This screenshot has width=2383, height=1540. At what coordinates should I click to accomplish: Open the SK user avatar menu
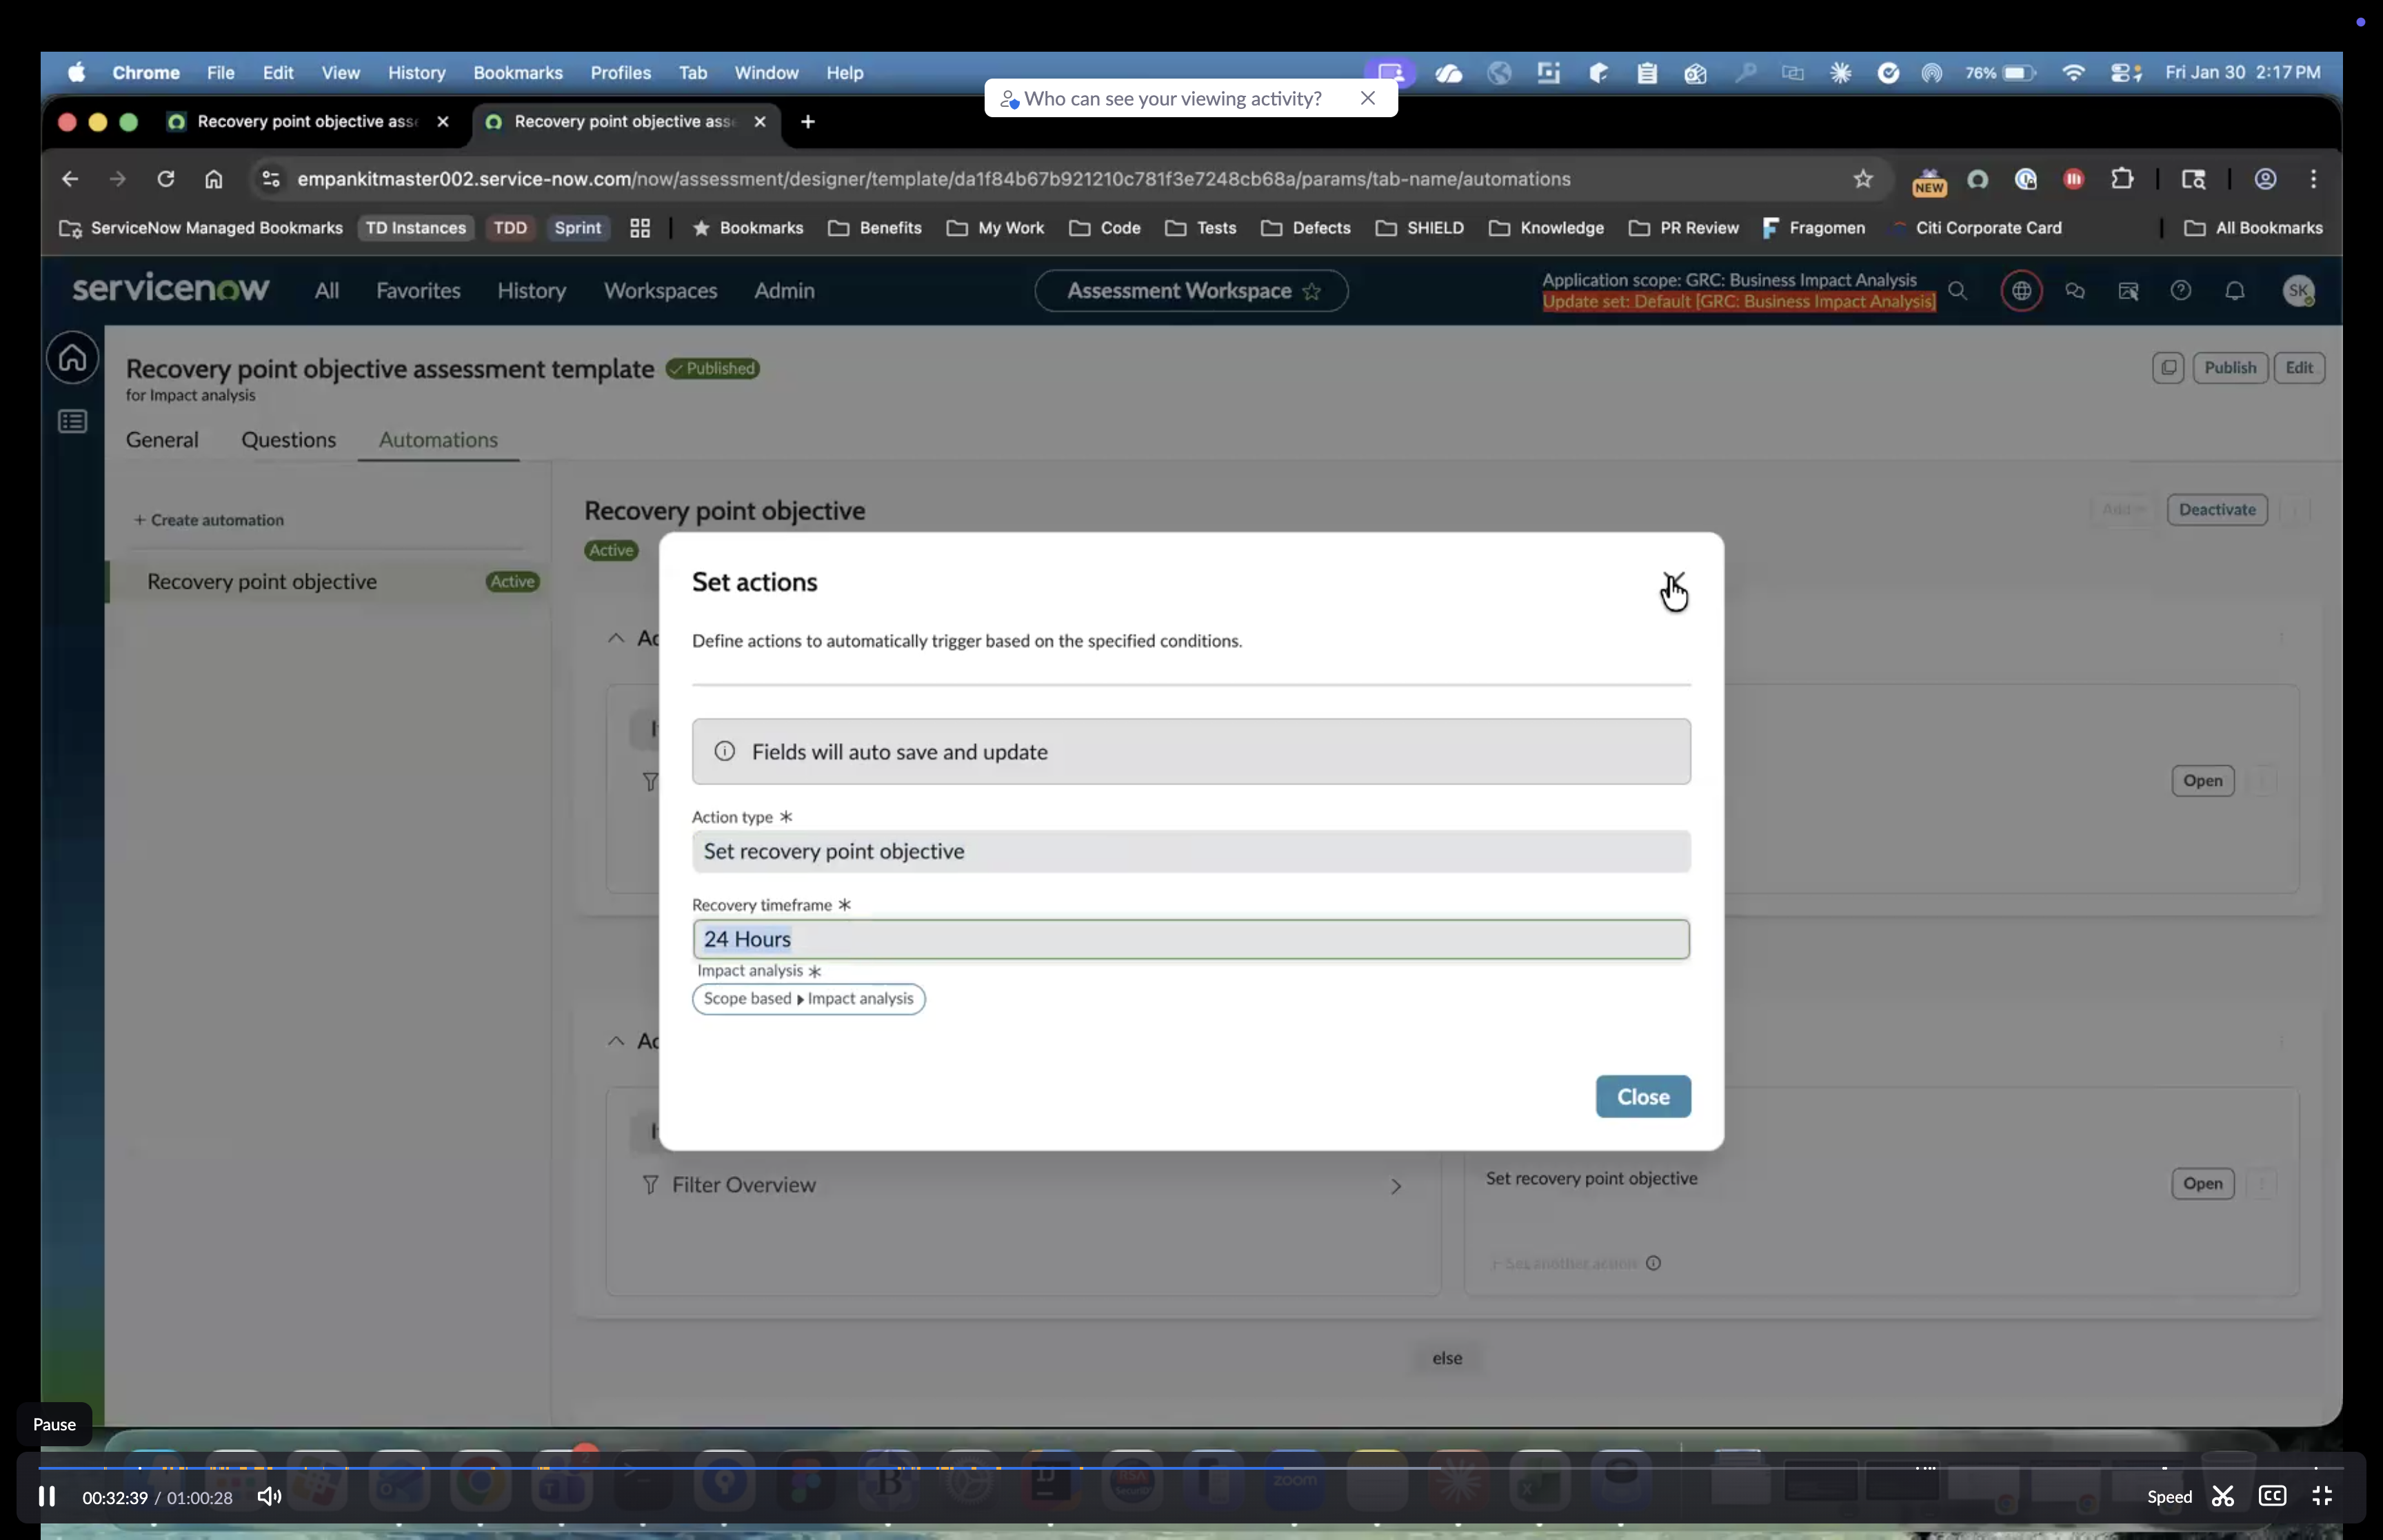pyautogui.click(x=2298, y=290)
